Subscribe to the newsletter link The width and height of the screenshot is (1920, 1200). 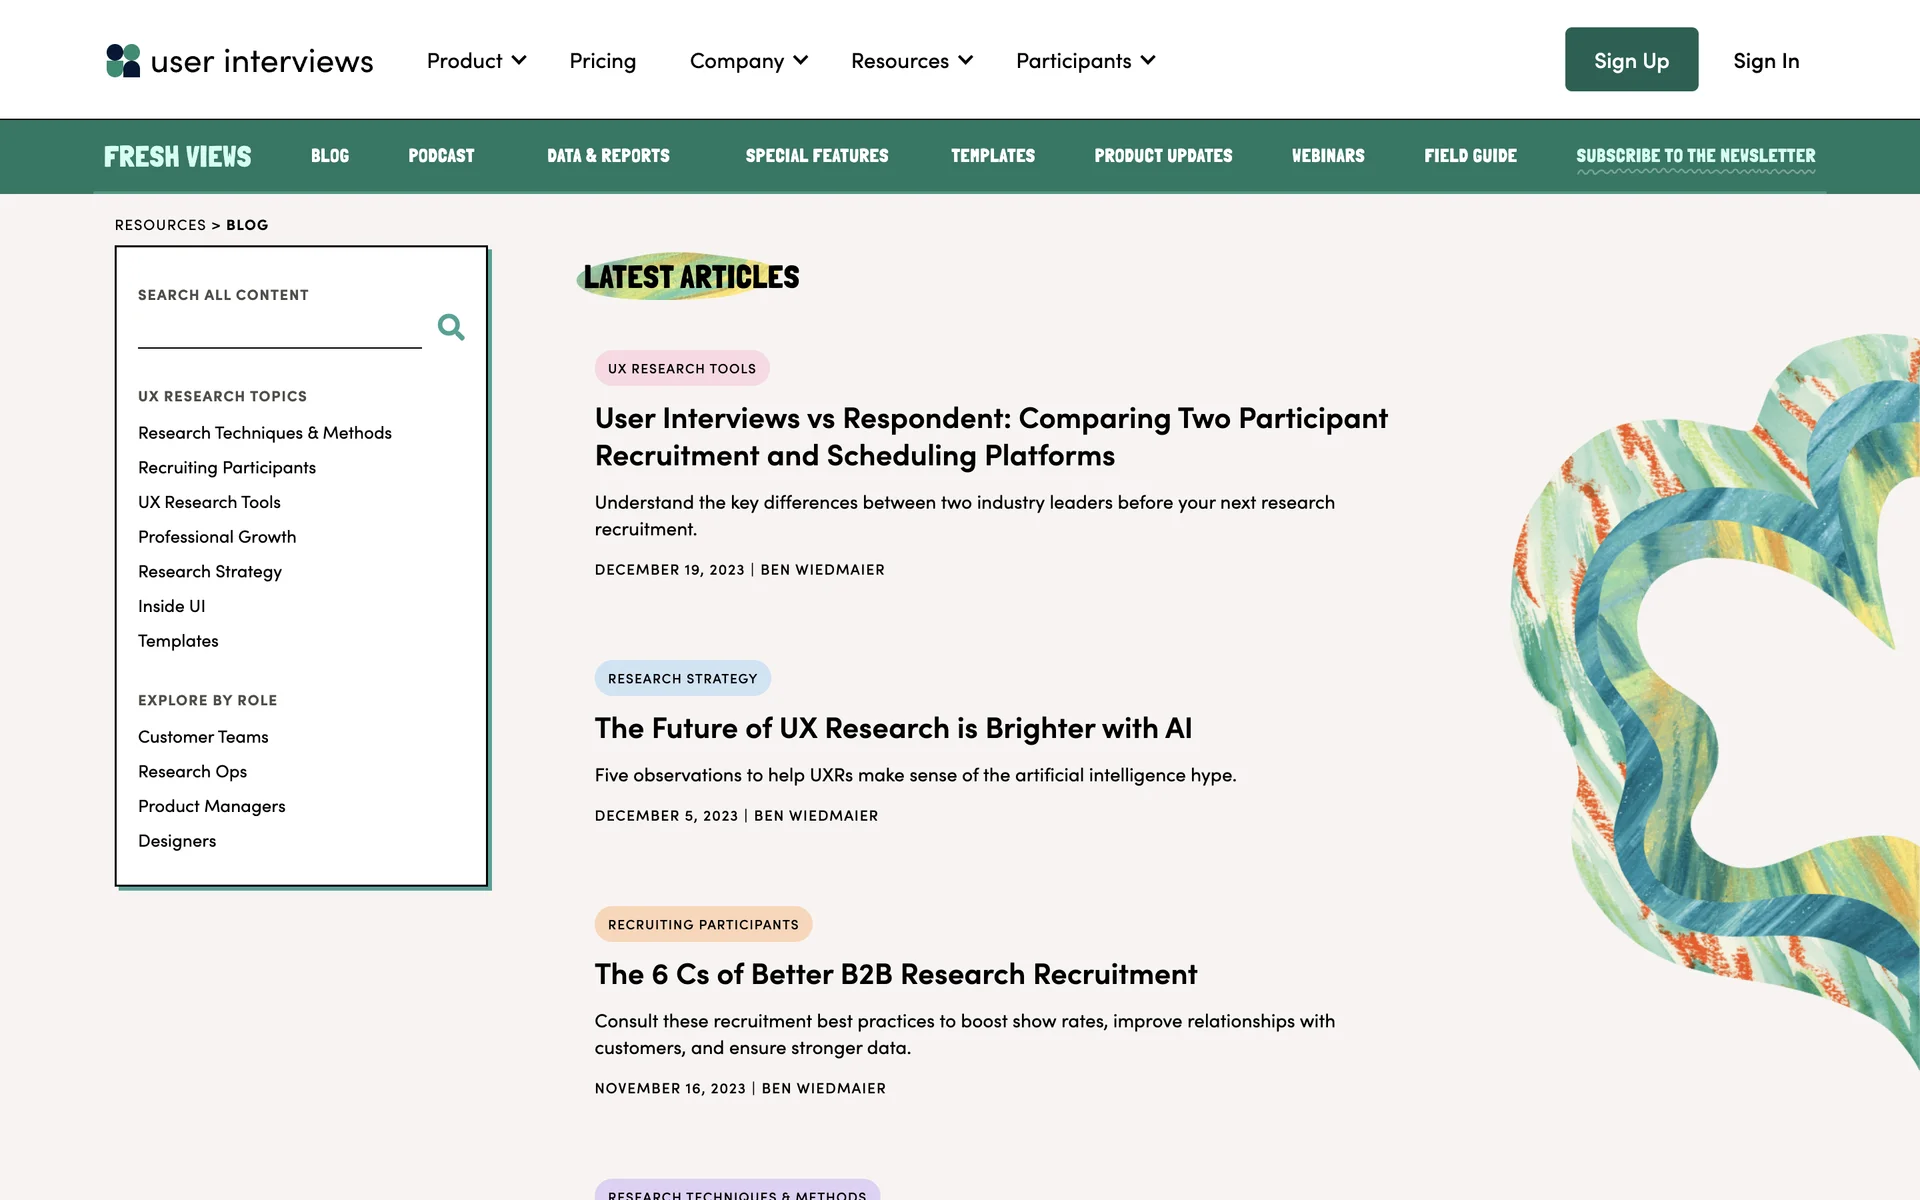[1695, 156]
